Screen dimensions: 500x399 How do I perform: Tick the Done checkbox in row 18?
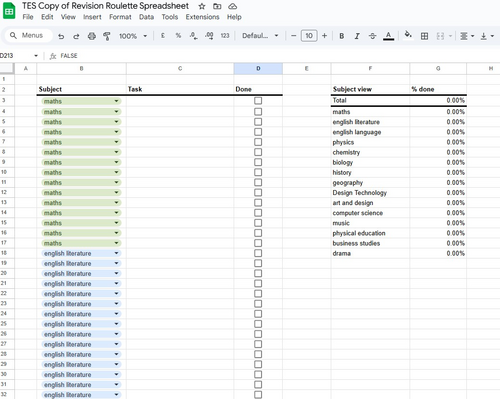click(x=258, y=253)
